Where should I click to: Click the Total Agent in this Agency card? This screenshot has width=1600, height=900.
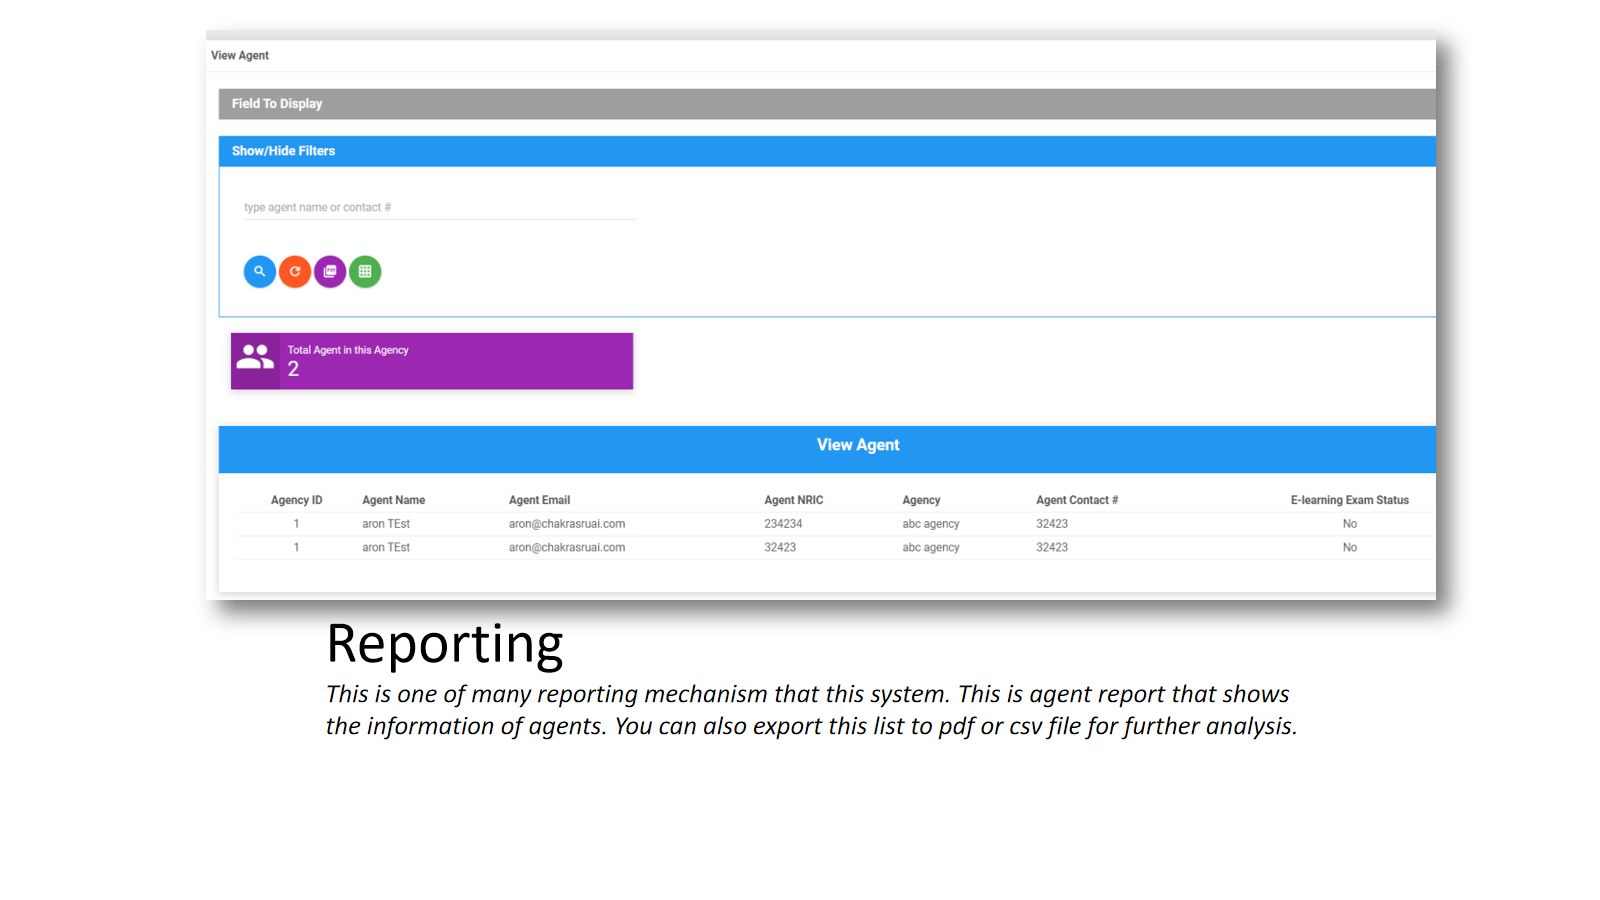(432, 361)
